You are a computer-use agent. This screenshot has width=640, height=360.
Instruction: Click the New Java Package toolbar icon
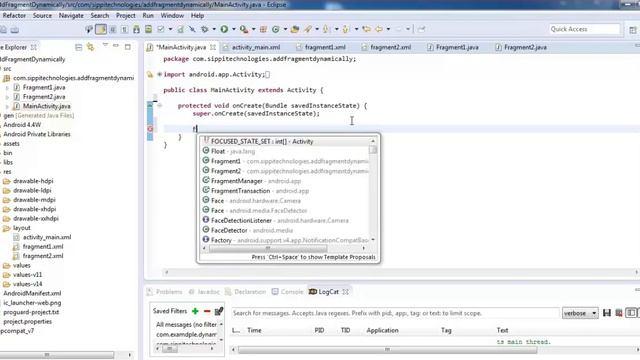click(x=263, y=29)
